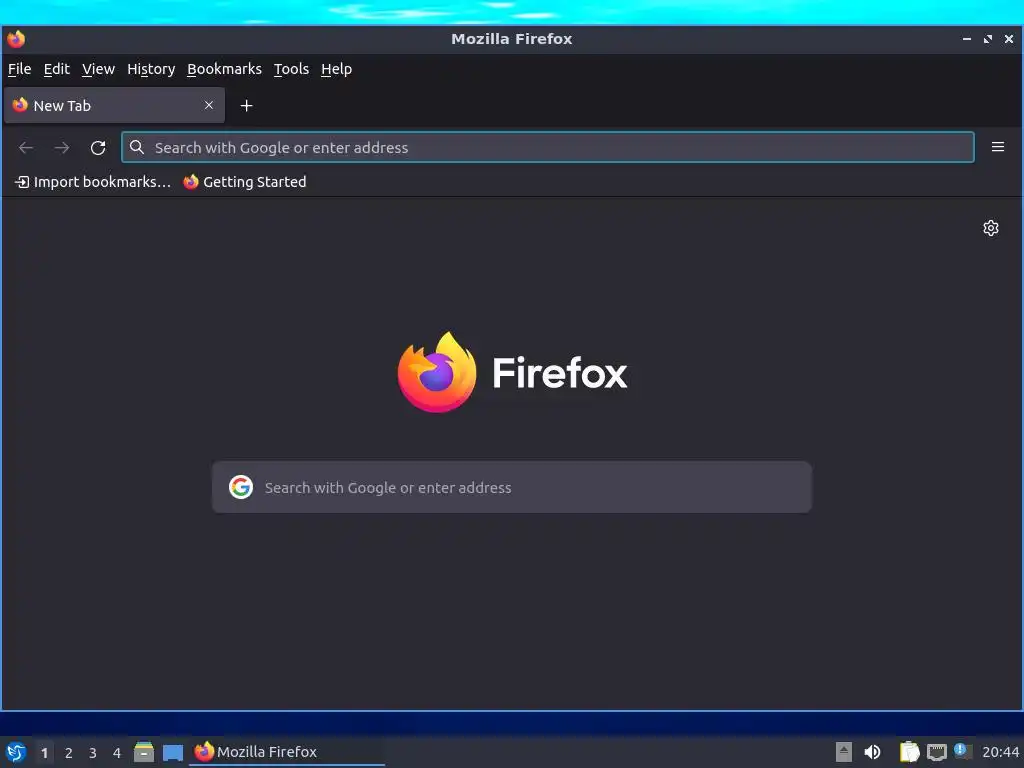
Task: Close the Firefox window
Action: pyautogui.click(x=1008, y=39)
